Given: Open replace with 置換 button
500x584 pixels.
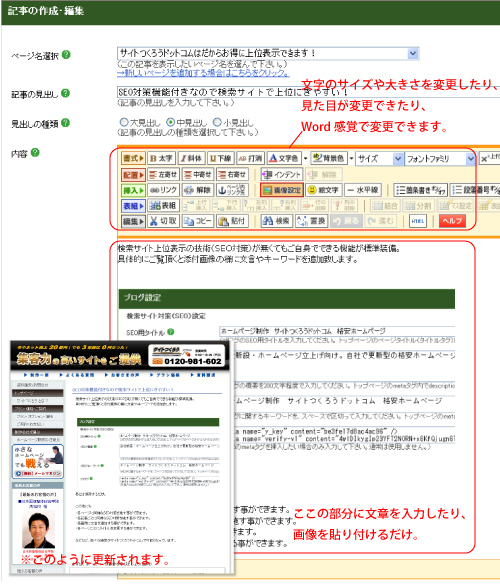Looking at the screenshot, I should (x=311, y=221).
